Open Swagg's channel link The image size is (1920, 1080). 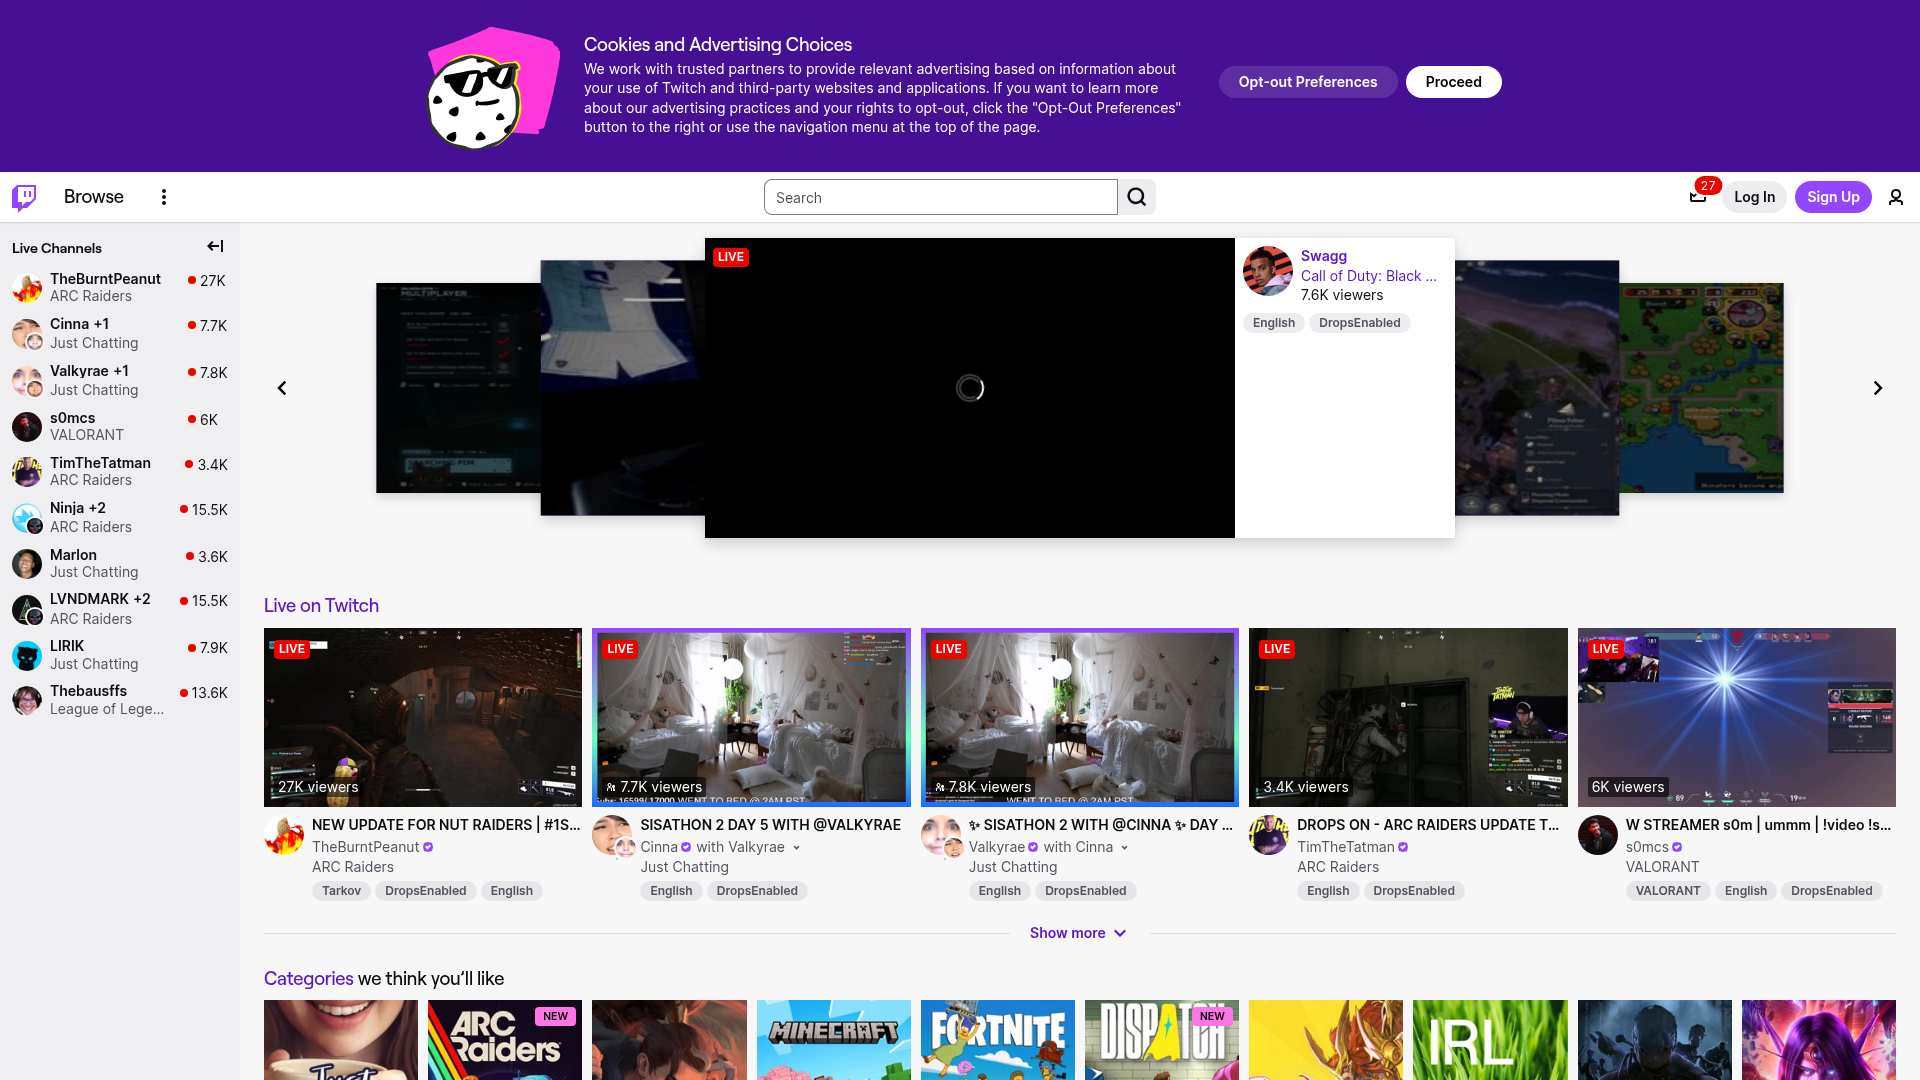coord(1322,256)
